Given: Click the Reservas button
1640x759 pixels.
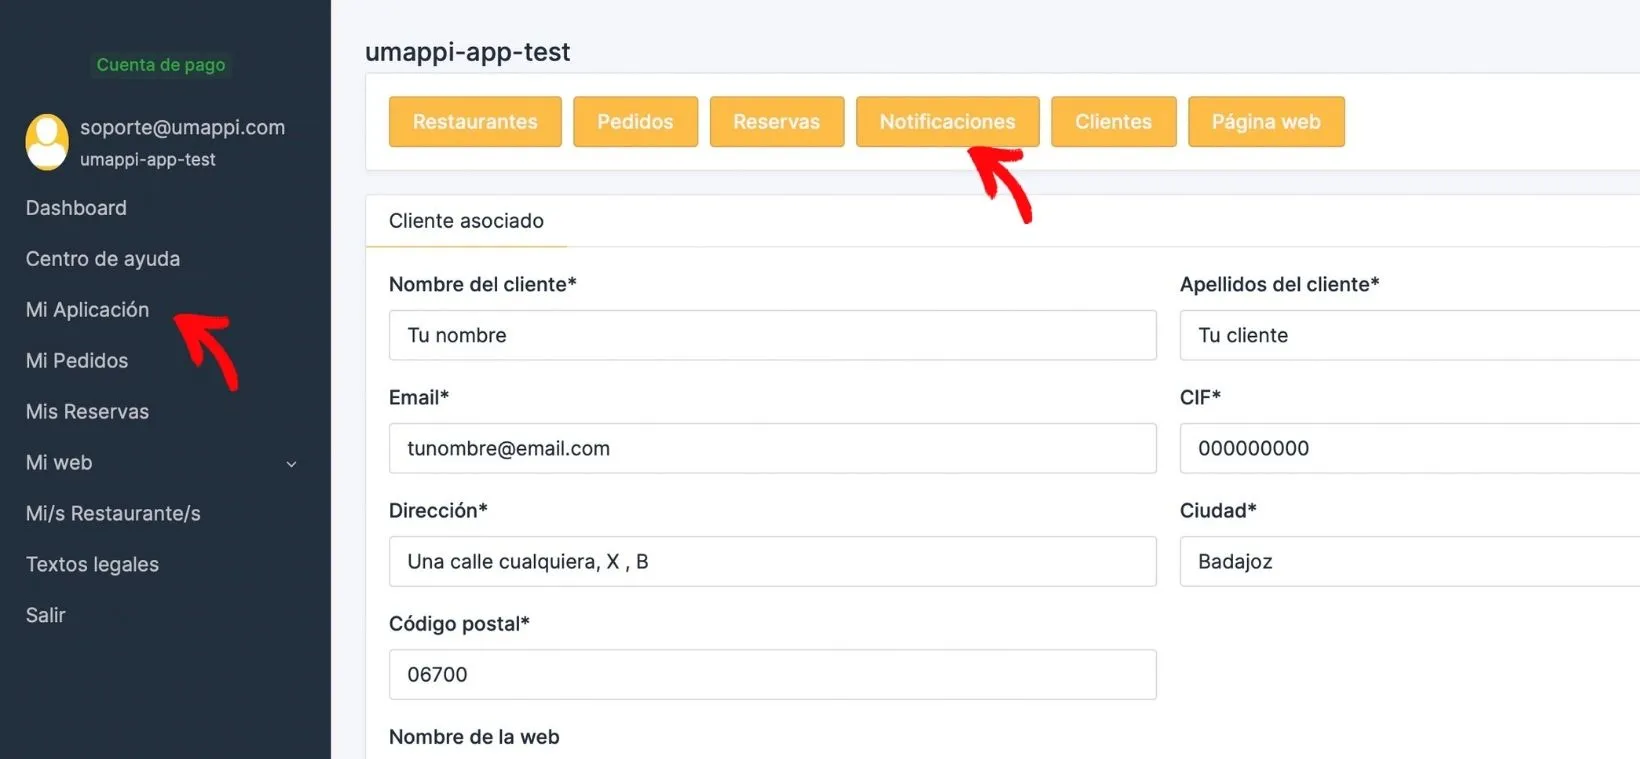Looking at the screenshot, I should 776,122.
